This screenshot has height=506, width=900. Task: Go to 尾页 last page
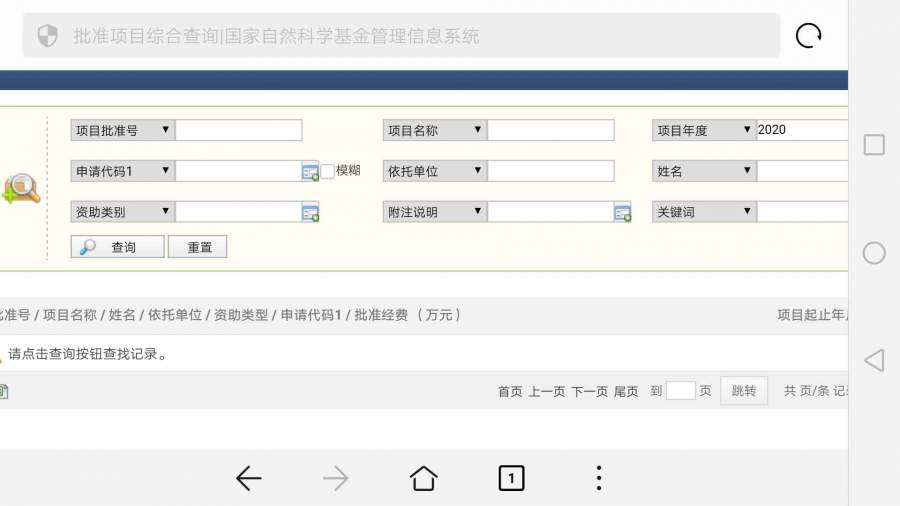pyautogui.click(x=626, y=391)
